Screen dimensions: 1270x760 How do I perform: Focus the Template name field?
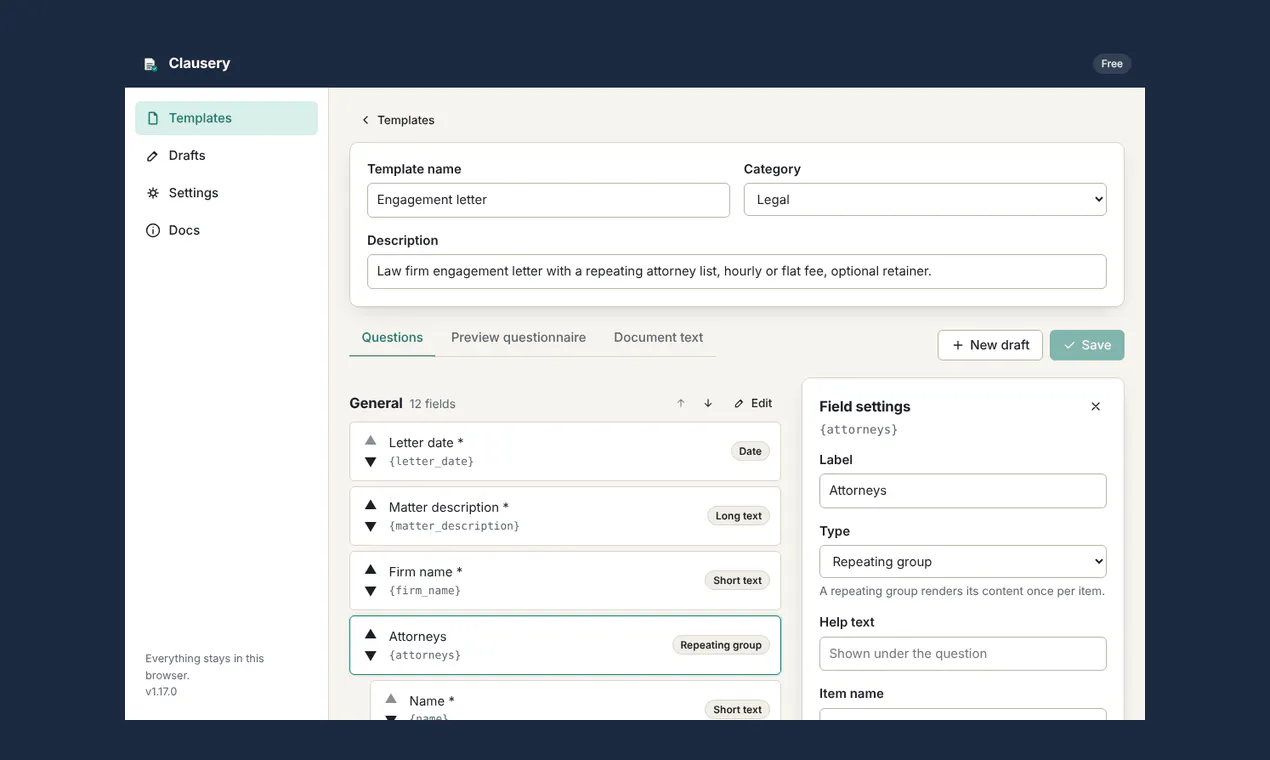548,200
